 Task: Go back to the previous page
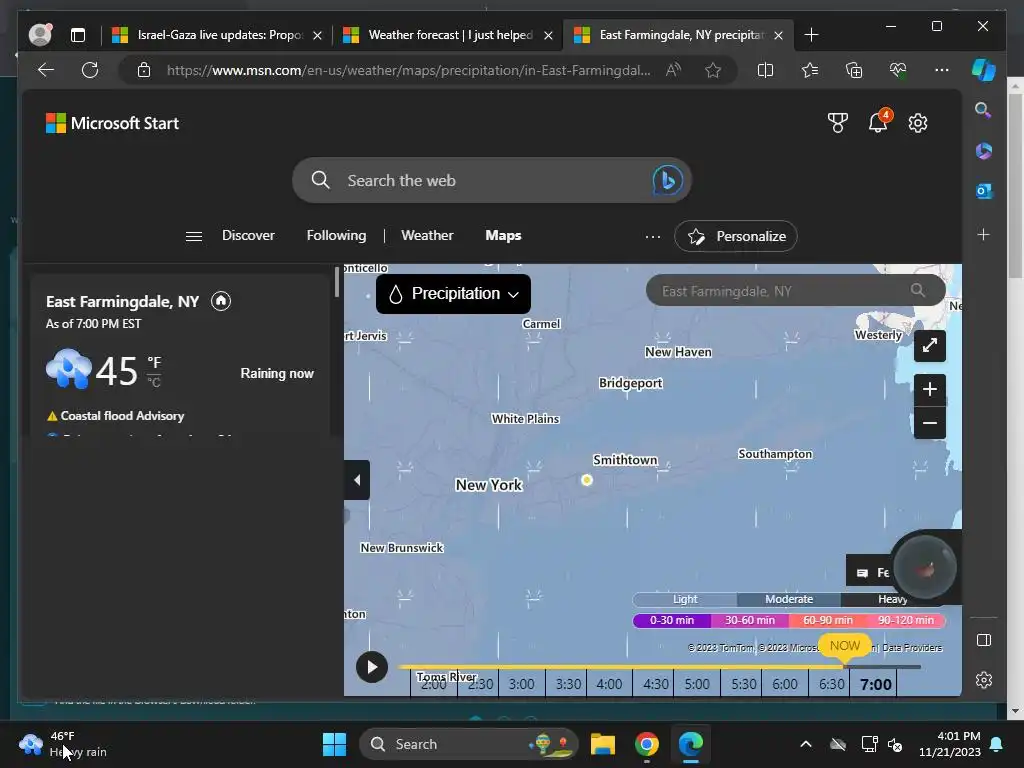[46, 70]
